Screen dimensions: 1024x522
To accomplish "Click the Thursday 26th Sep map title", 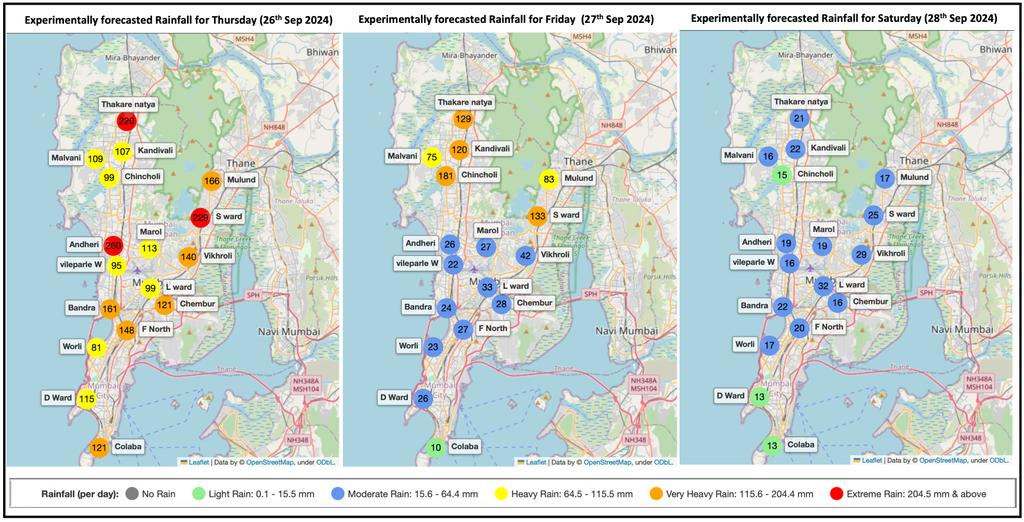I will pos(178,20).
